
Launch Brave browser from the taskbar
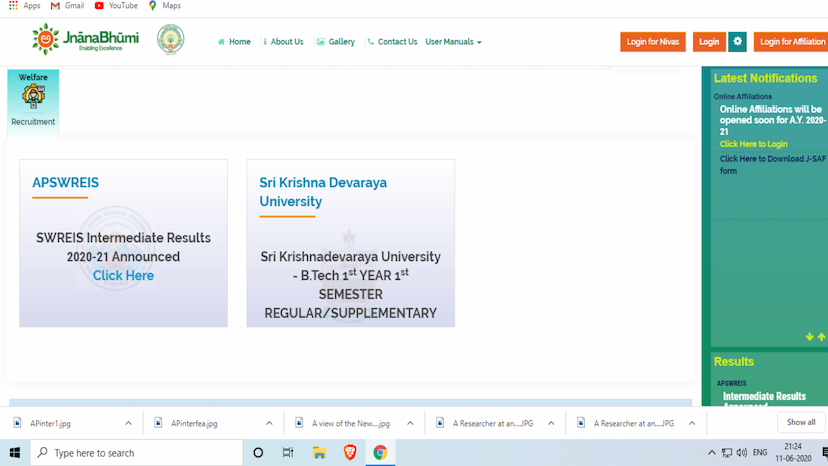[x=349, y=453]
